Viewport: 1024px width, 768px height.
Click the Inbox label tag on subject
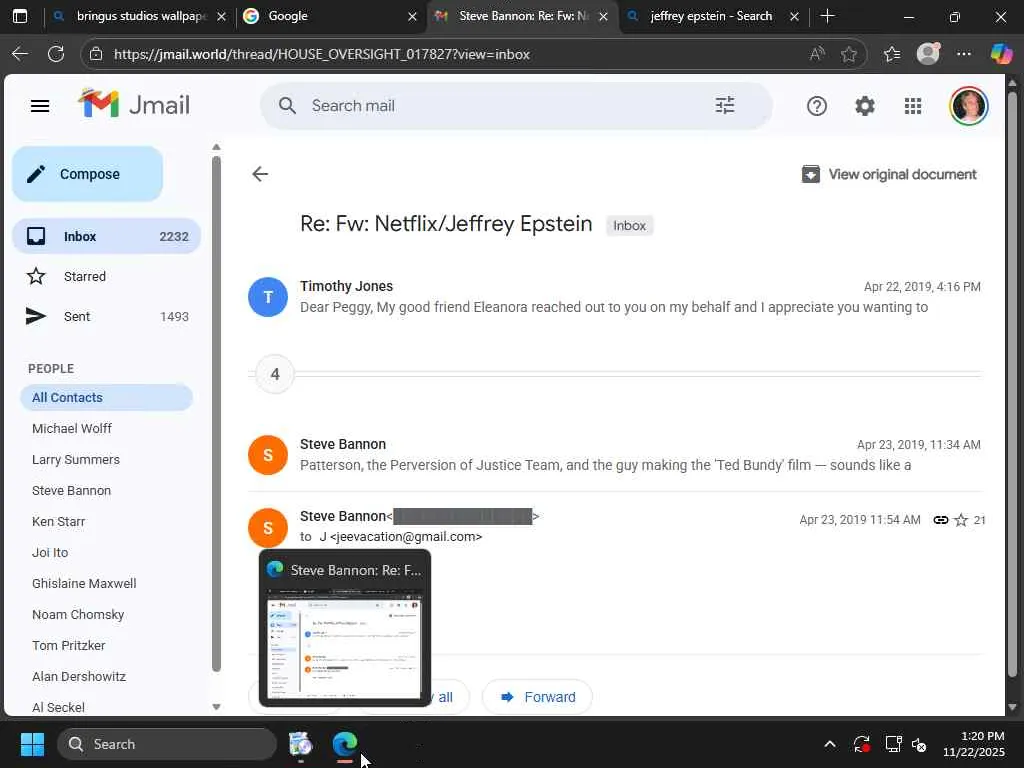(x=629, y=225)
